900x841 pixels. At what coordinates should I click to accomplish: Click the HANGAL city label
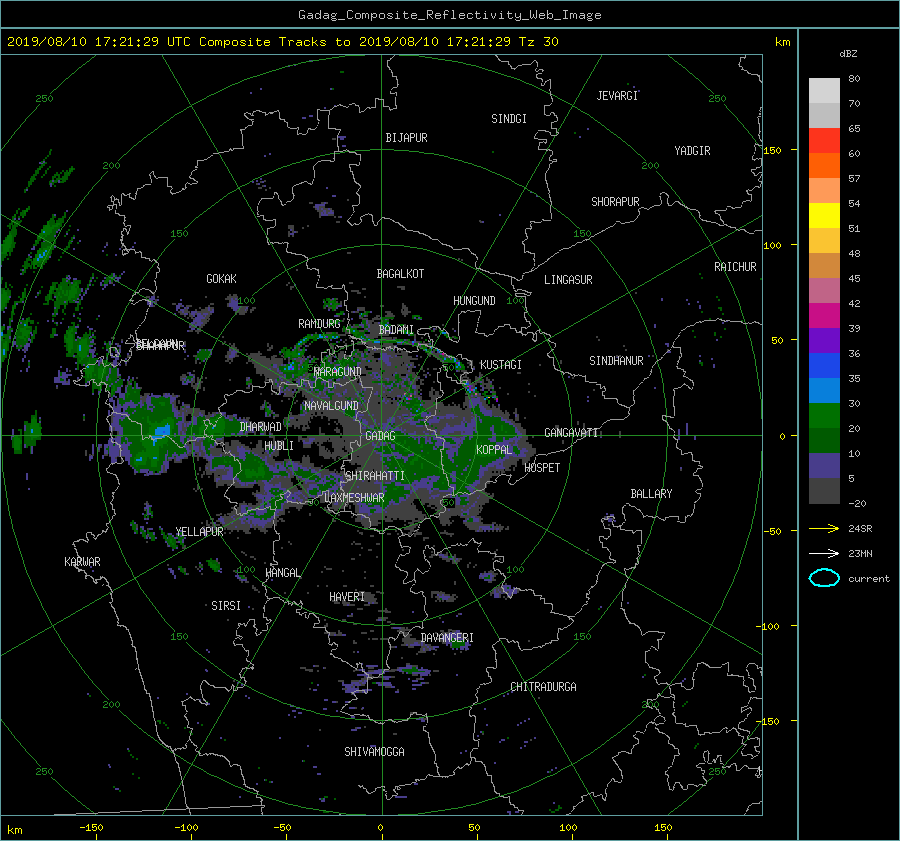282,573
